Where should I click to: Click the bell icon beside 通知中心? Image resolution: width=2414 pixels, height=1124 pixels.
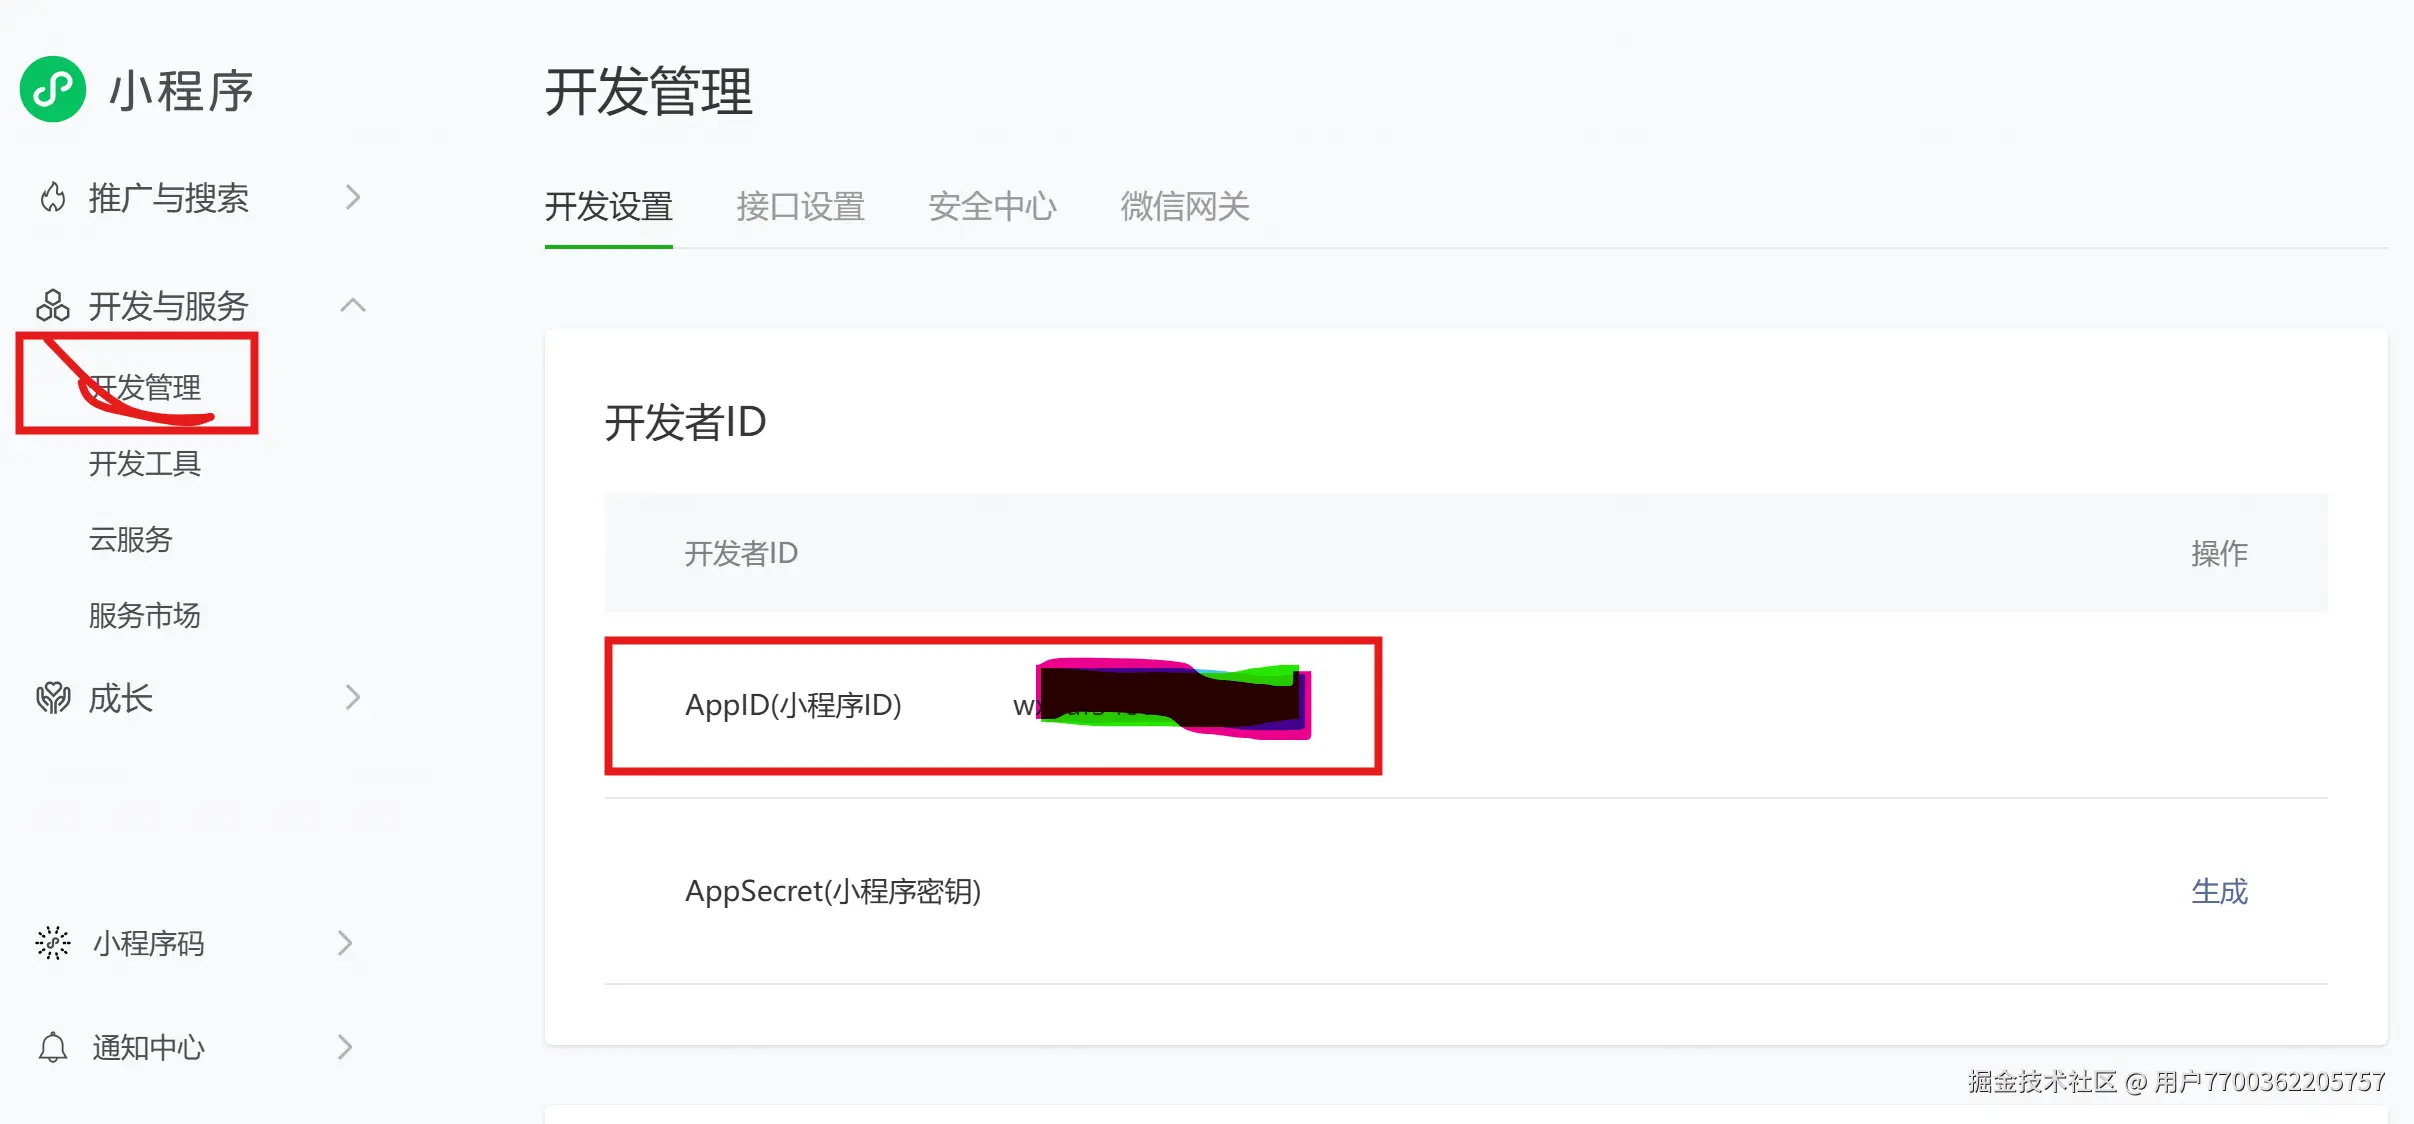click(x=53, y=1047)
